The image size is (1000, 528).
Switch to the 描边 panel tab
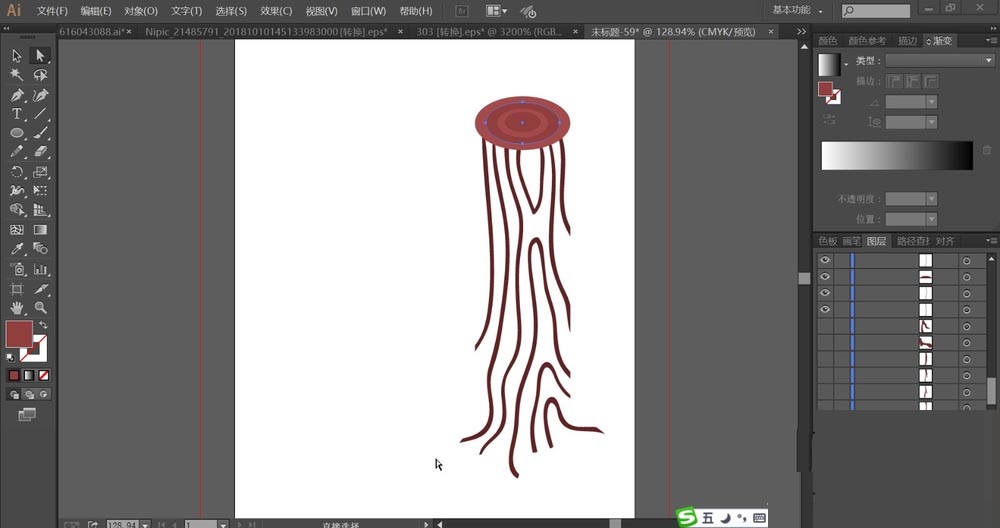(x=907, y=41)
